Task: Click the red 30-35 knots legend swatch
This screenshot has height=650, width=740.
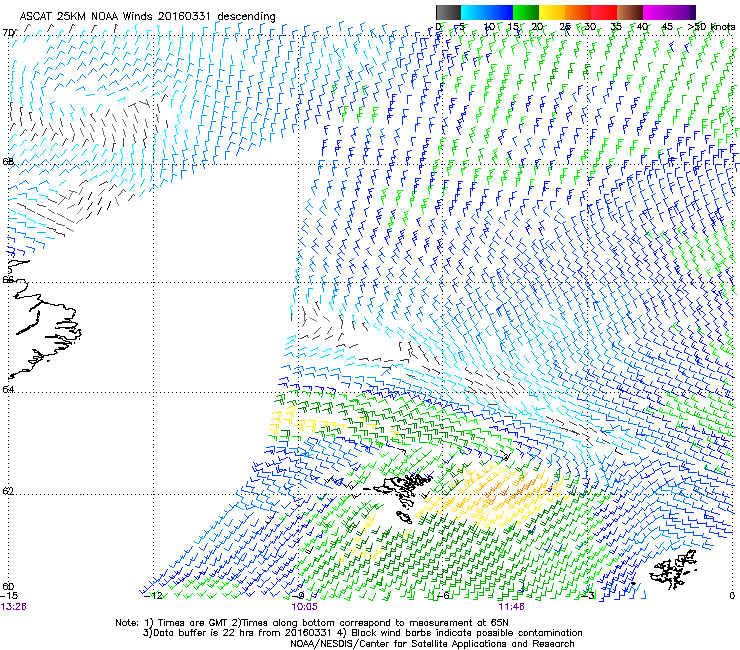Action: 604,12
